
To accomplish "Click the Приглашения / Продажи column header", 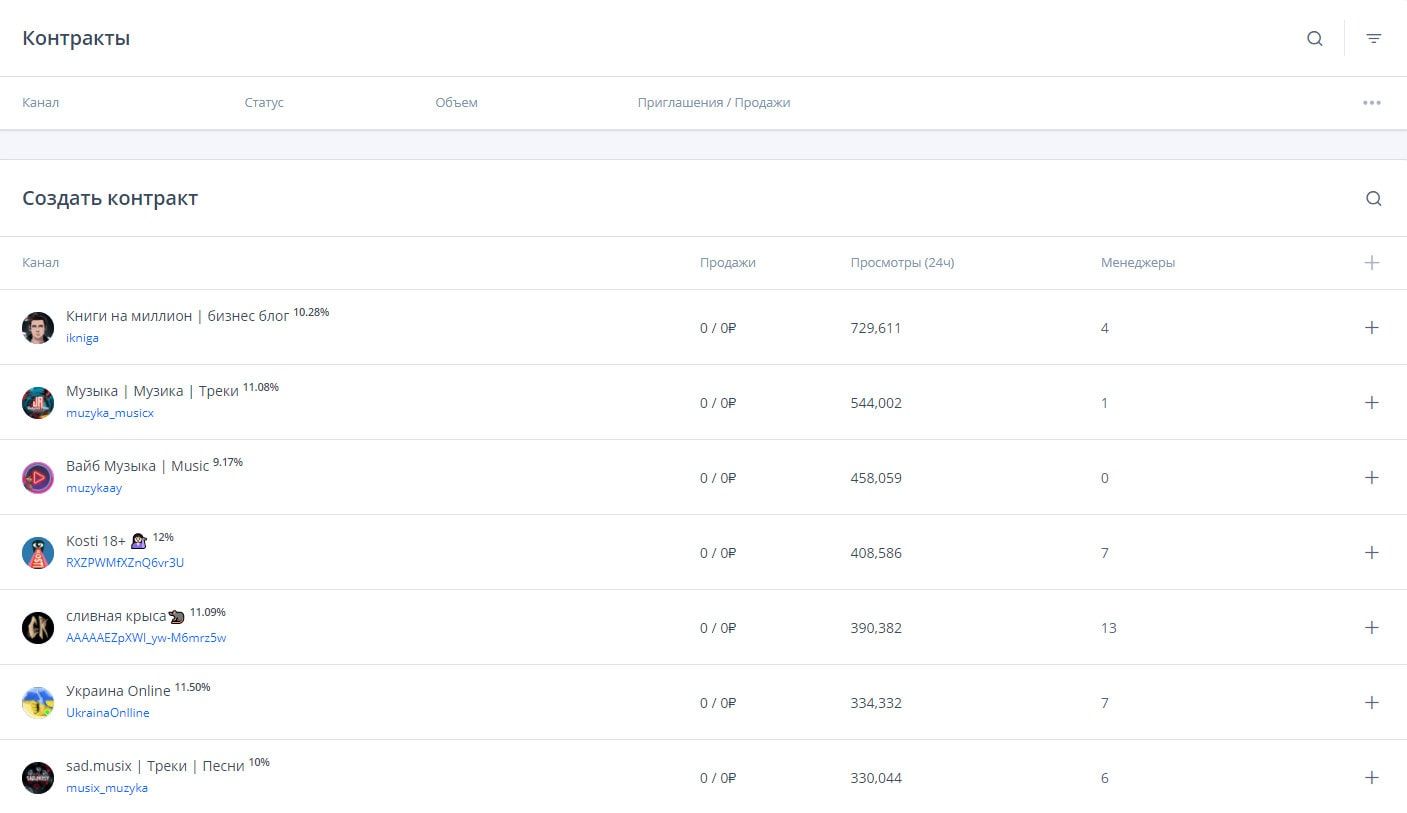I will (714, 103).
